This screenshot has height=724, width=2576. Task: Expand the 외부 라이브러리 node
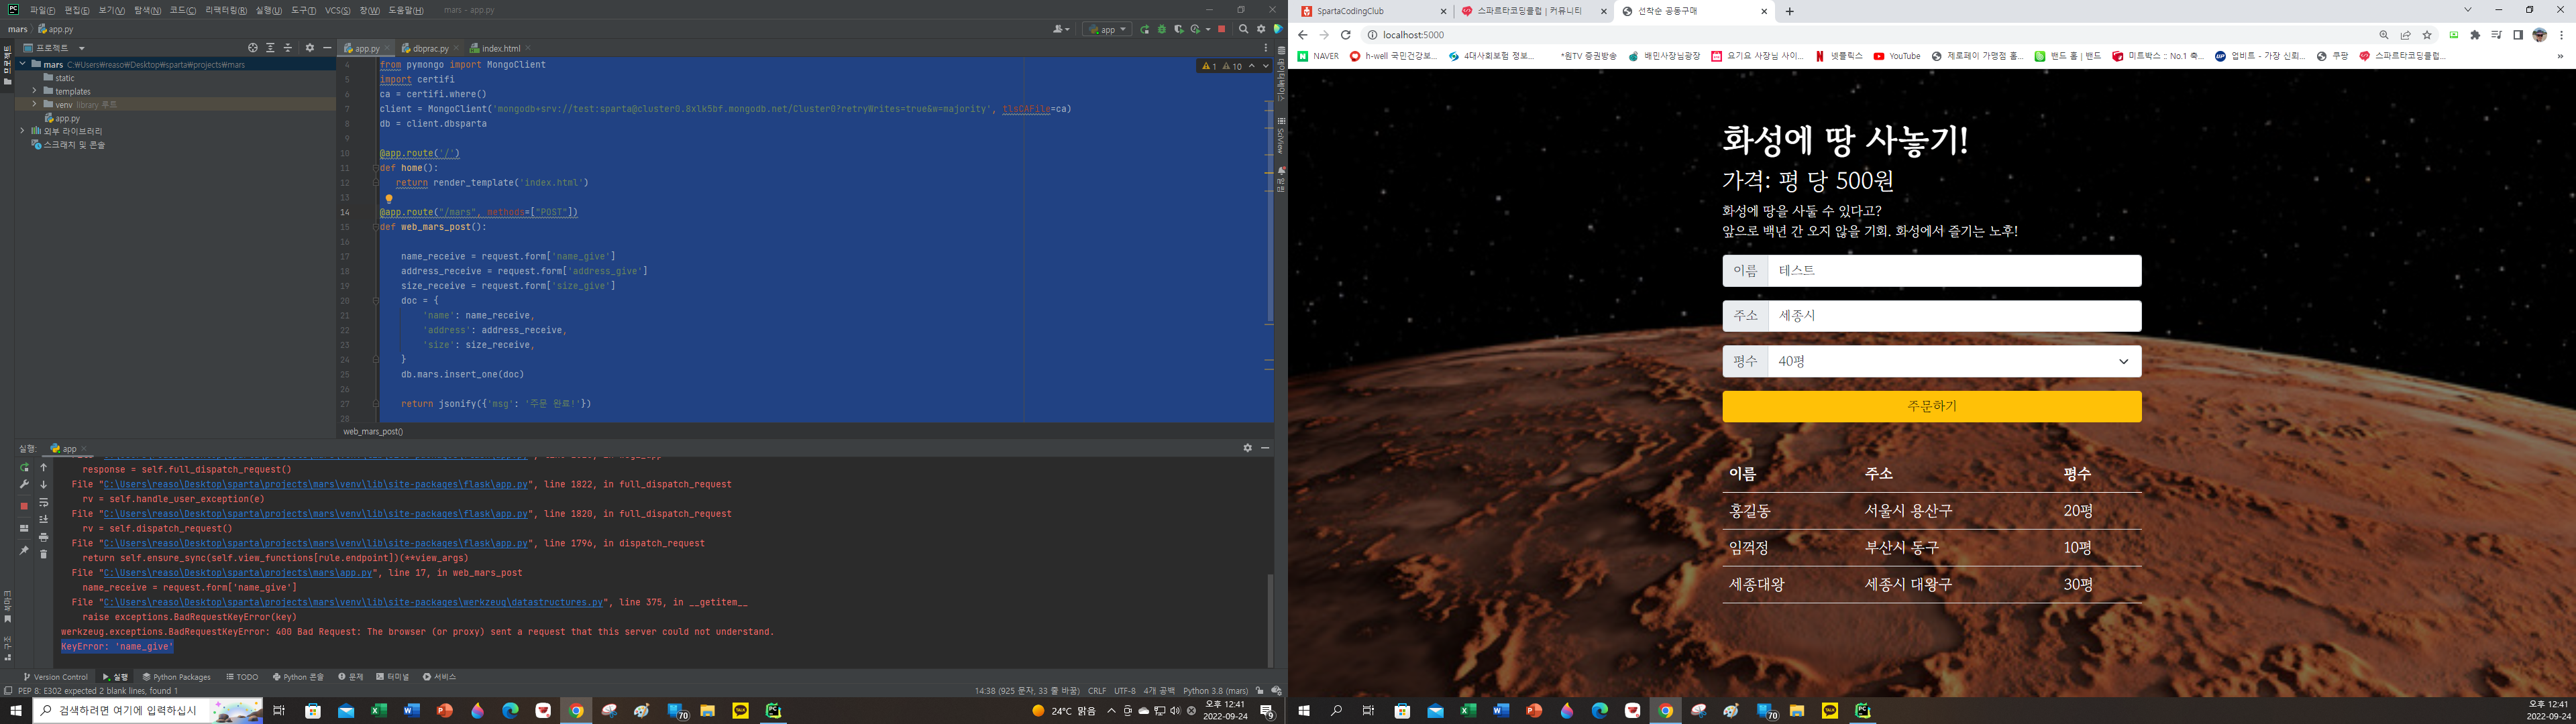(x=22, y=131)
